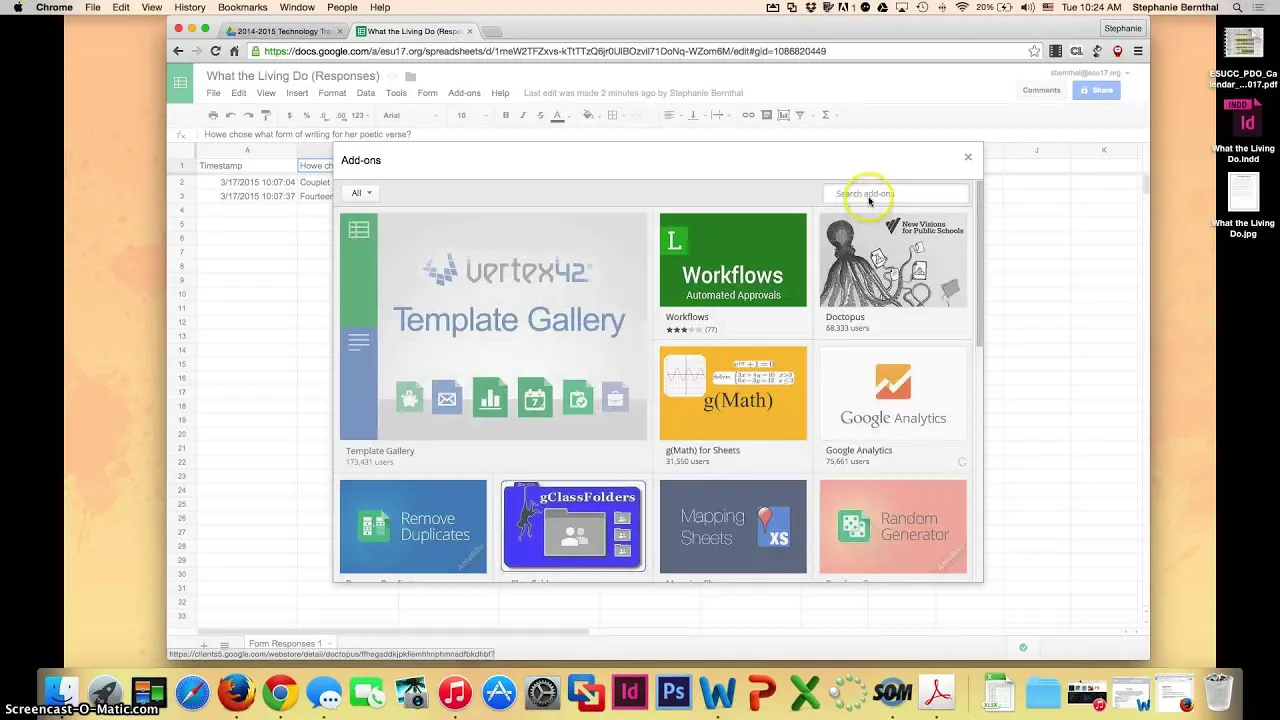Open the font family dropdown showing Arial
Viewport: 1280px width, 720px height.
410,115
